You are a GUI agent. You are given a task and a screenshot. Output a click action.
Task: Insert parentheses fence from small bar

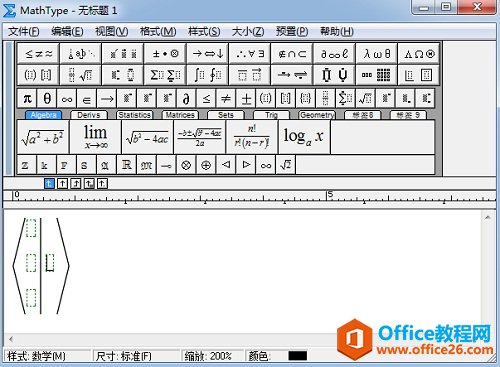coord(266,98)
